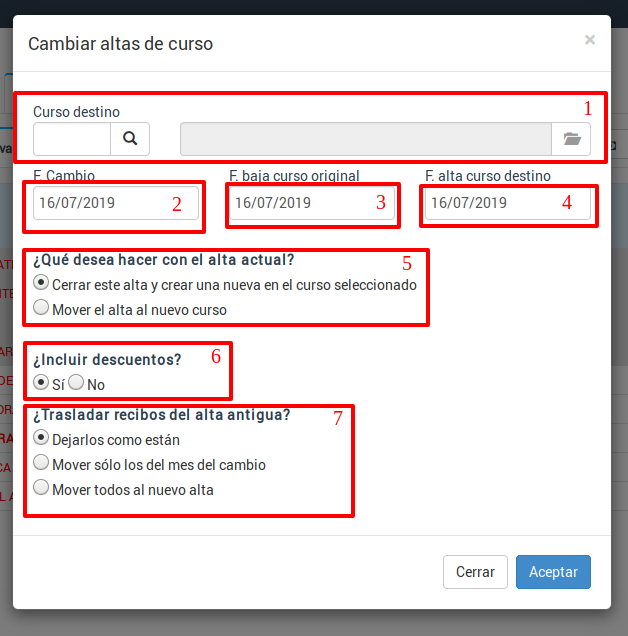This screenshot has height=636, width=628.
Task: Focus the F. baja curso original date field
Action: [x=312, y=203]
